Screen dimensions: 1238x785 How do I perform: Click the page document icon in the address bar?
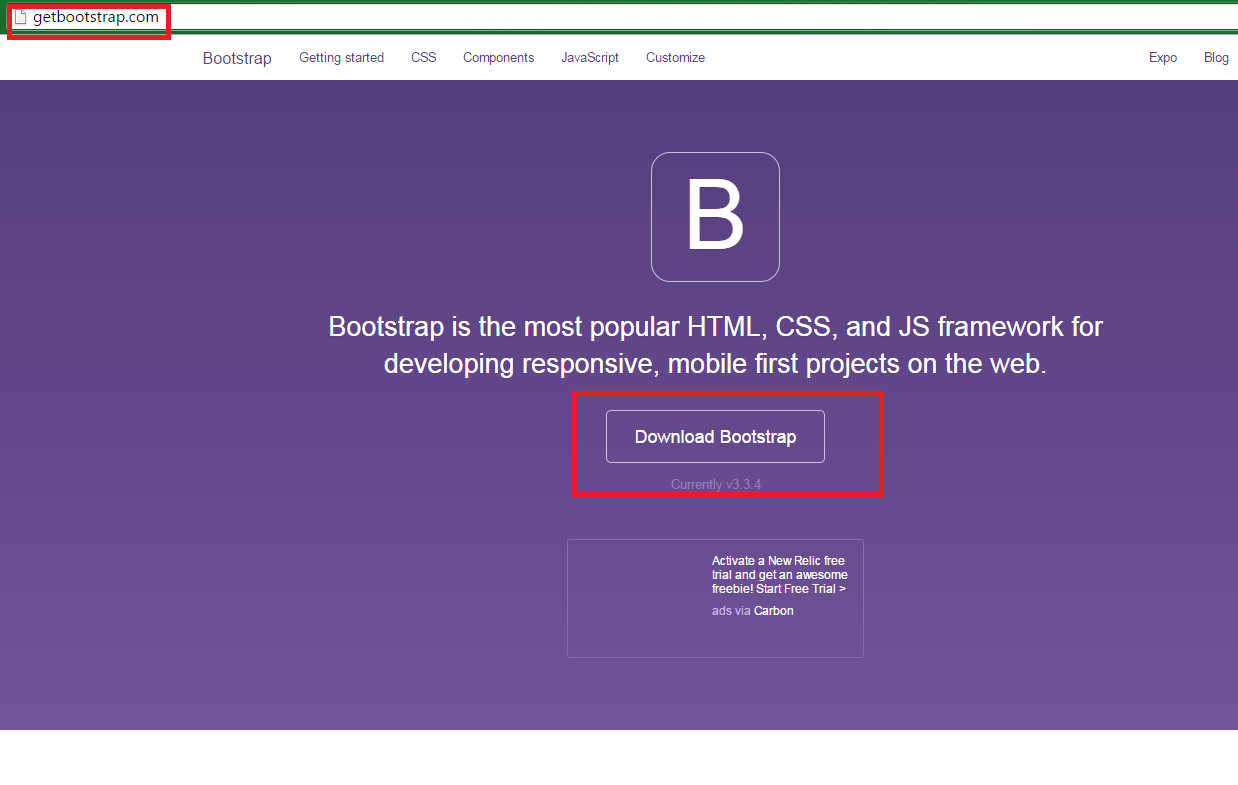(18, 17)
